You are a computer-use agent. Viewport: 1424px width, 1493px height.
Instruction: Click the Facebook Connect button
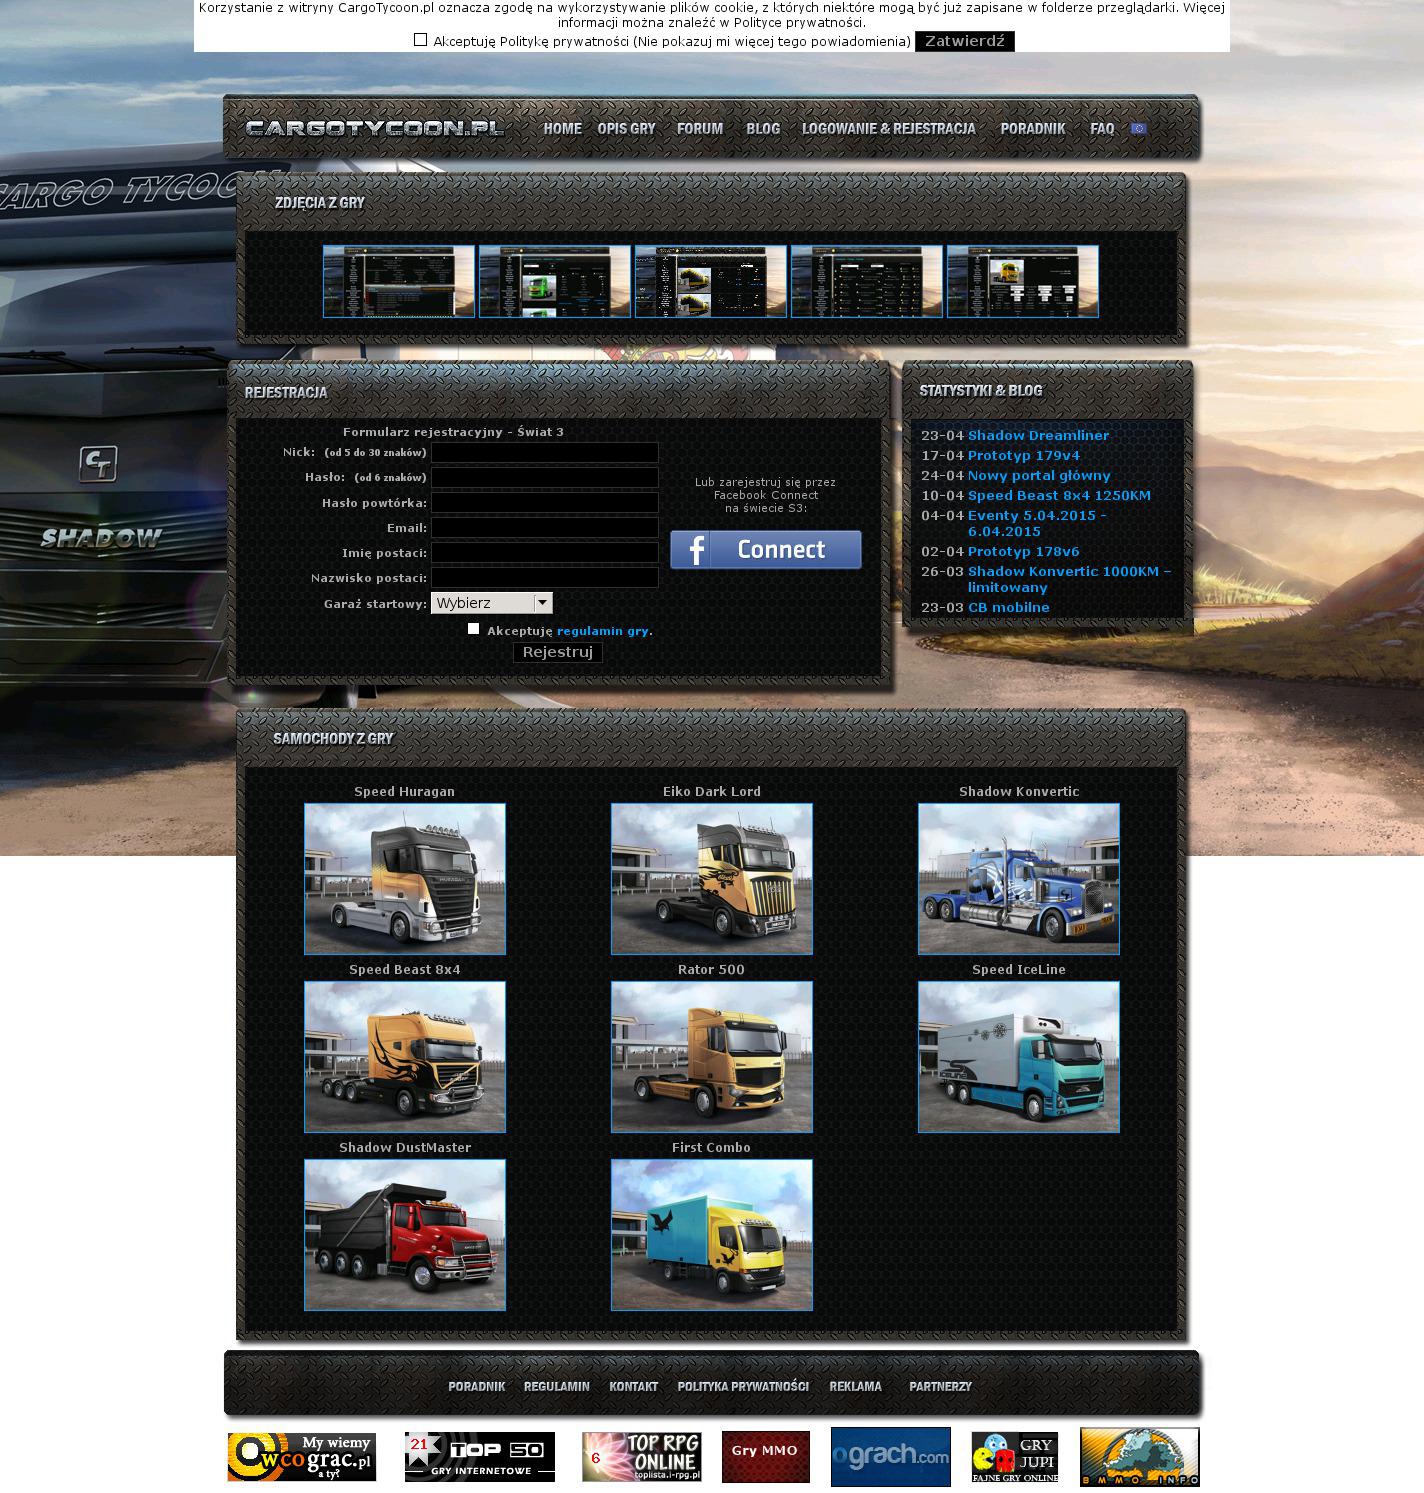coord(765,550)
